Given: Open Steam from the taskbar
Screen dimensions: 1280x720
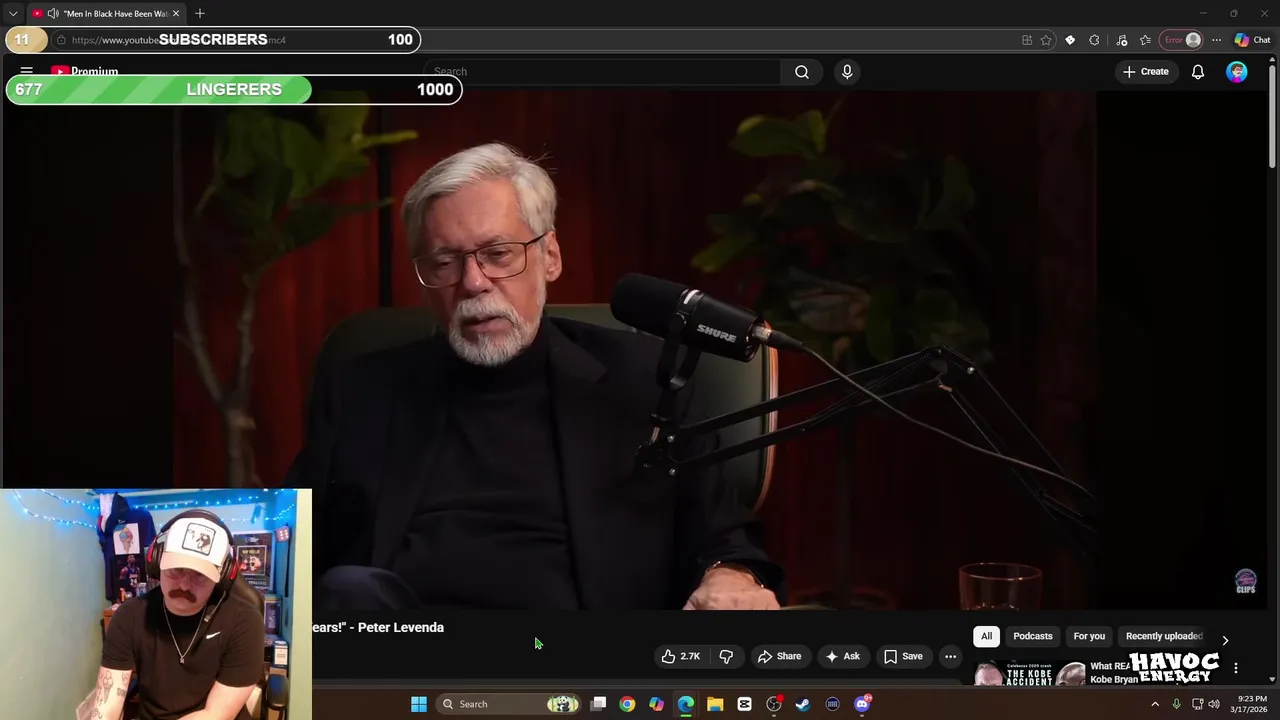Looking at the screenshot, I should tap(803, 704).
